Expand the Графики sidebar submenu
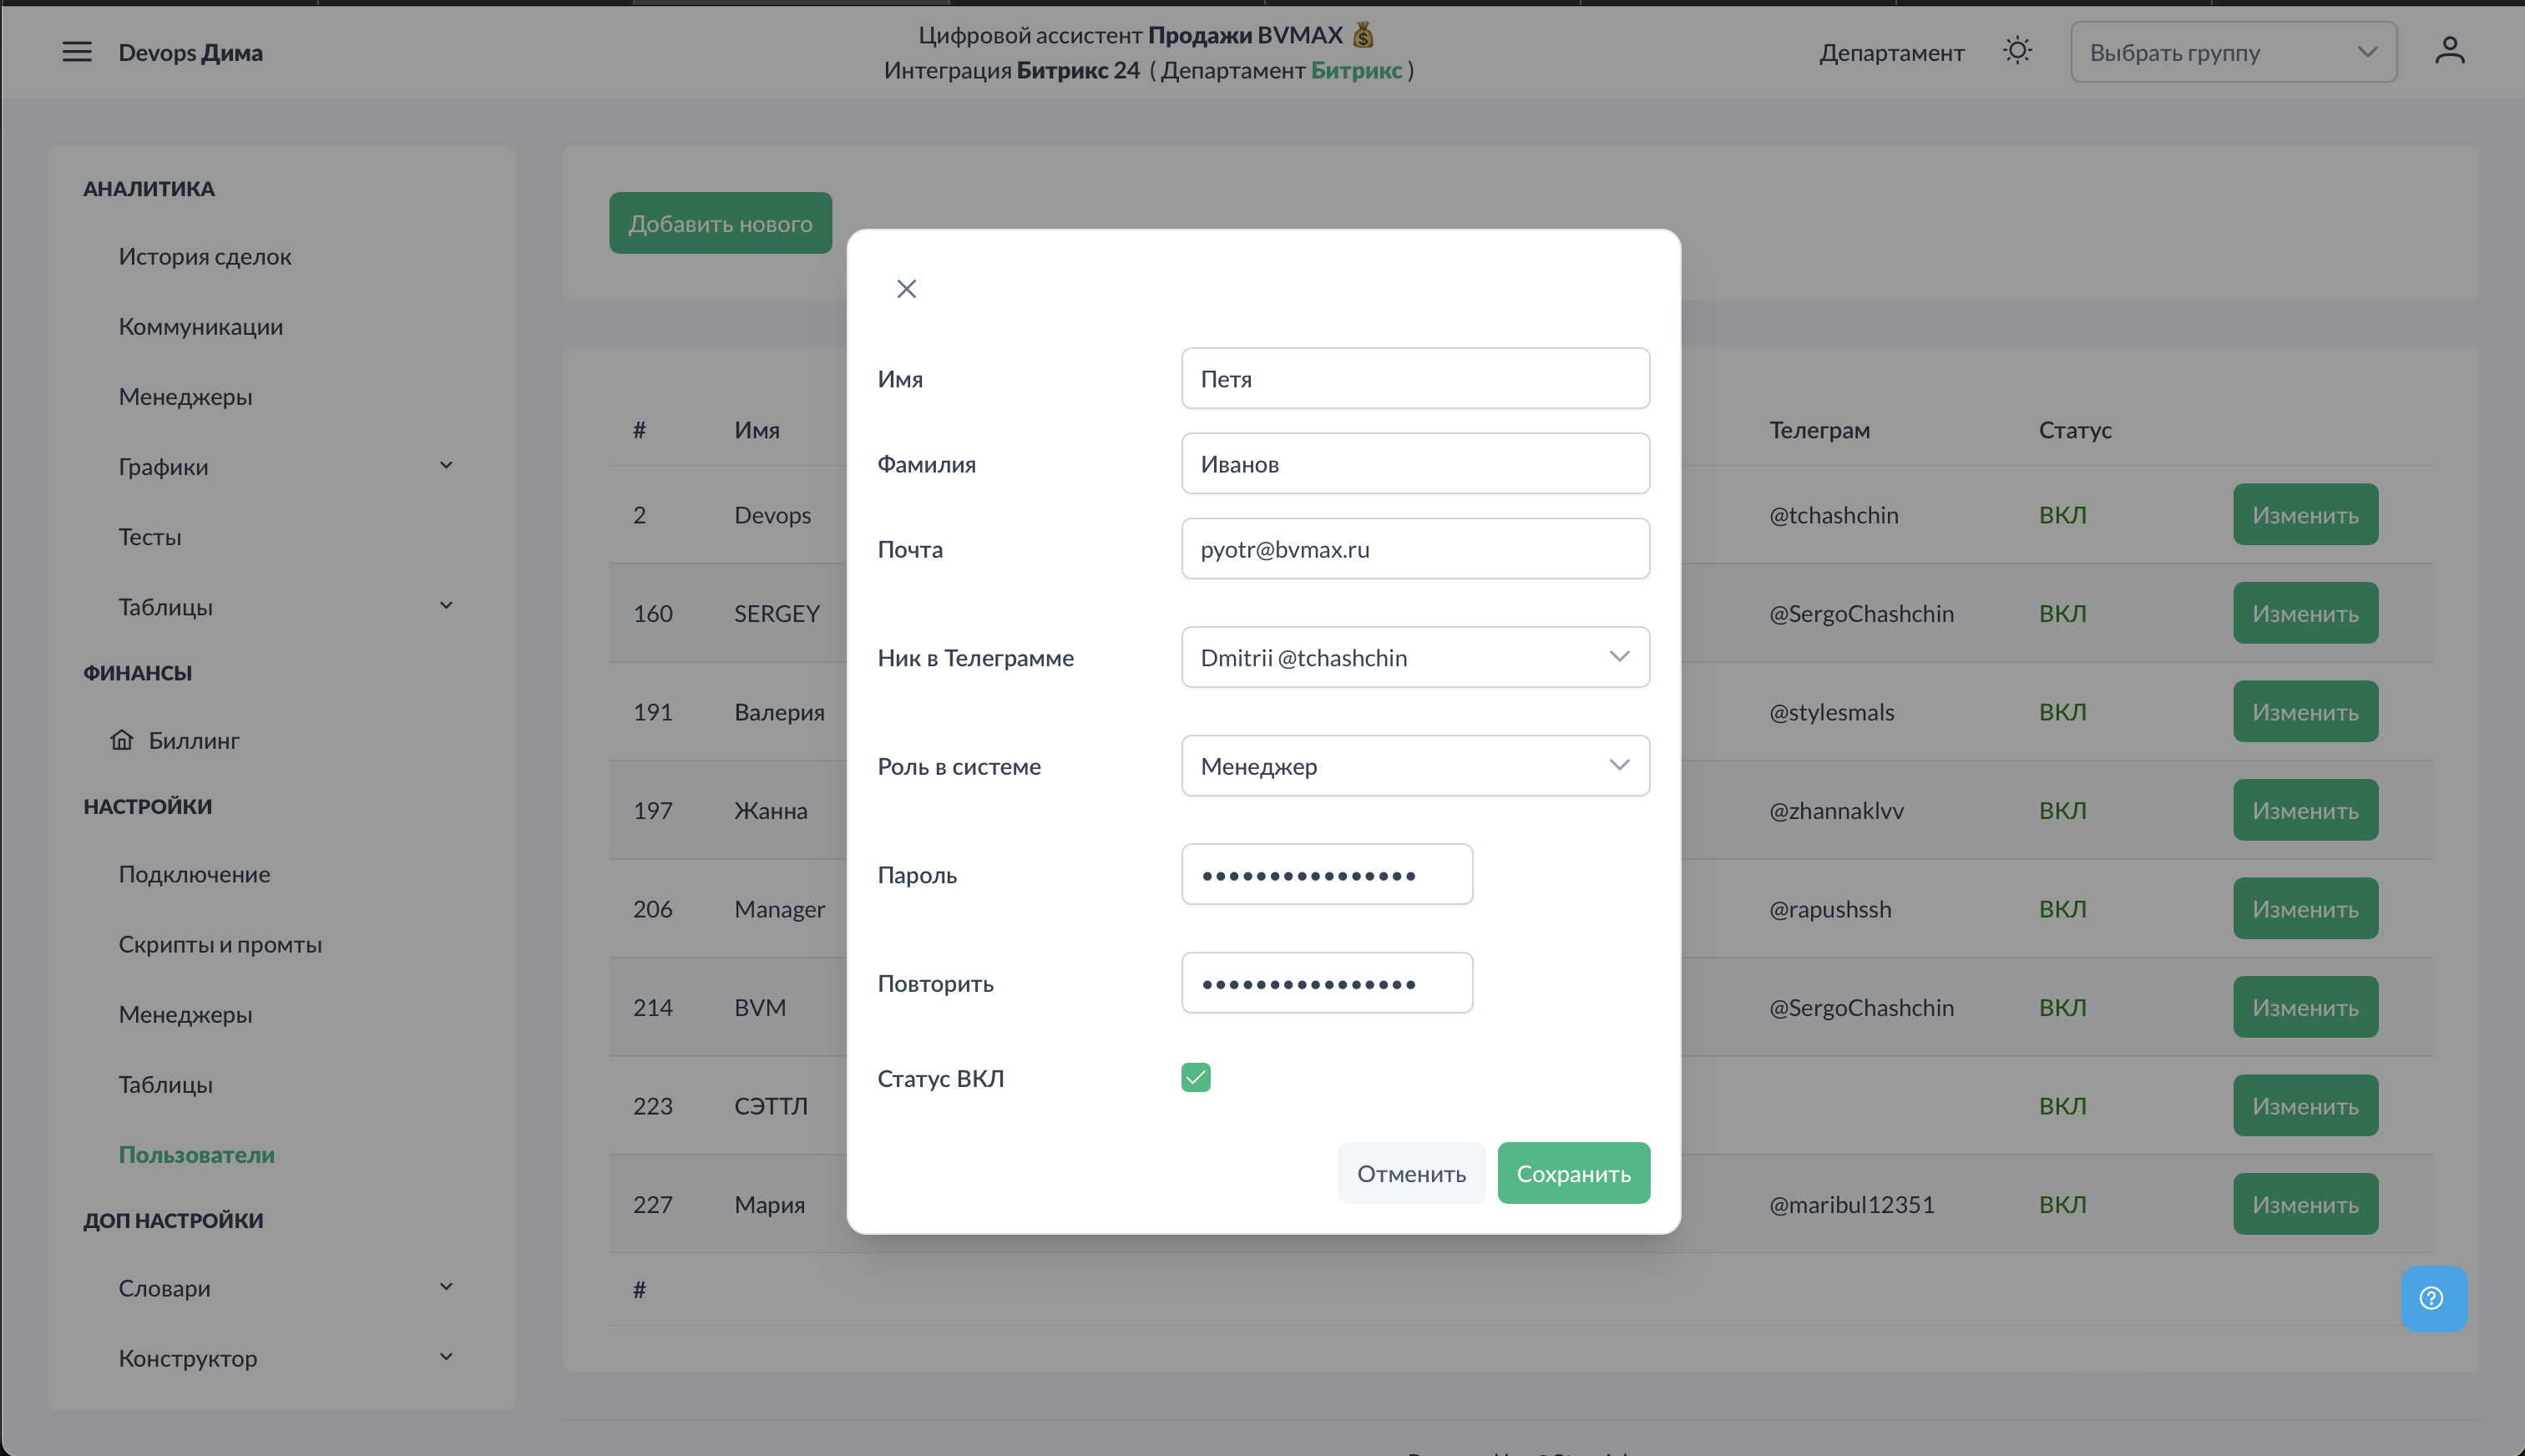The height and width of the screenshot is (1456, 2525). [x=446, y=466]
